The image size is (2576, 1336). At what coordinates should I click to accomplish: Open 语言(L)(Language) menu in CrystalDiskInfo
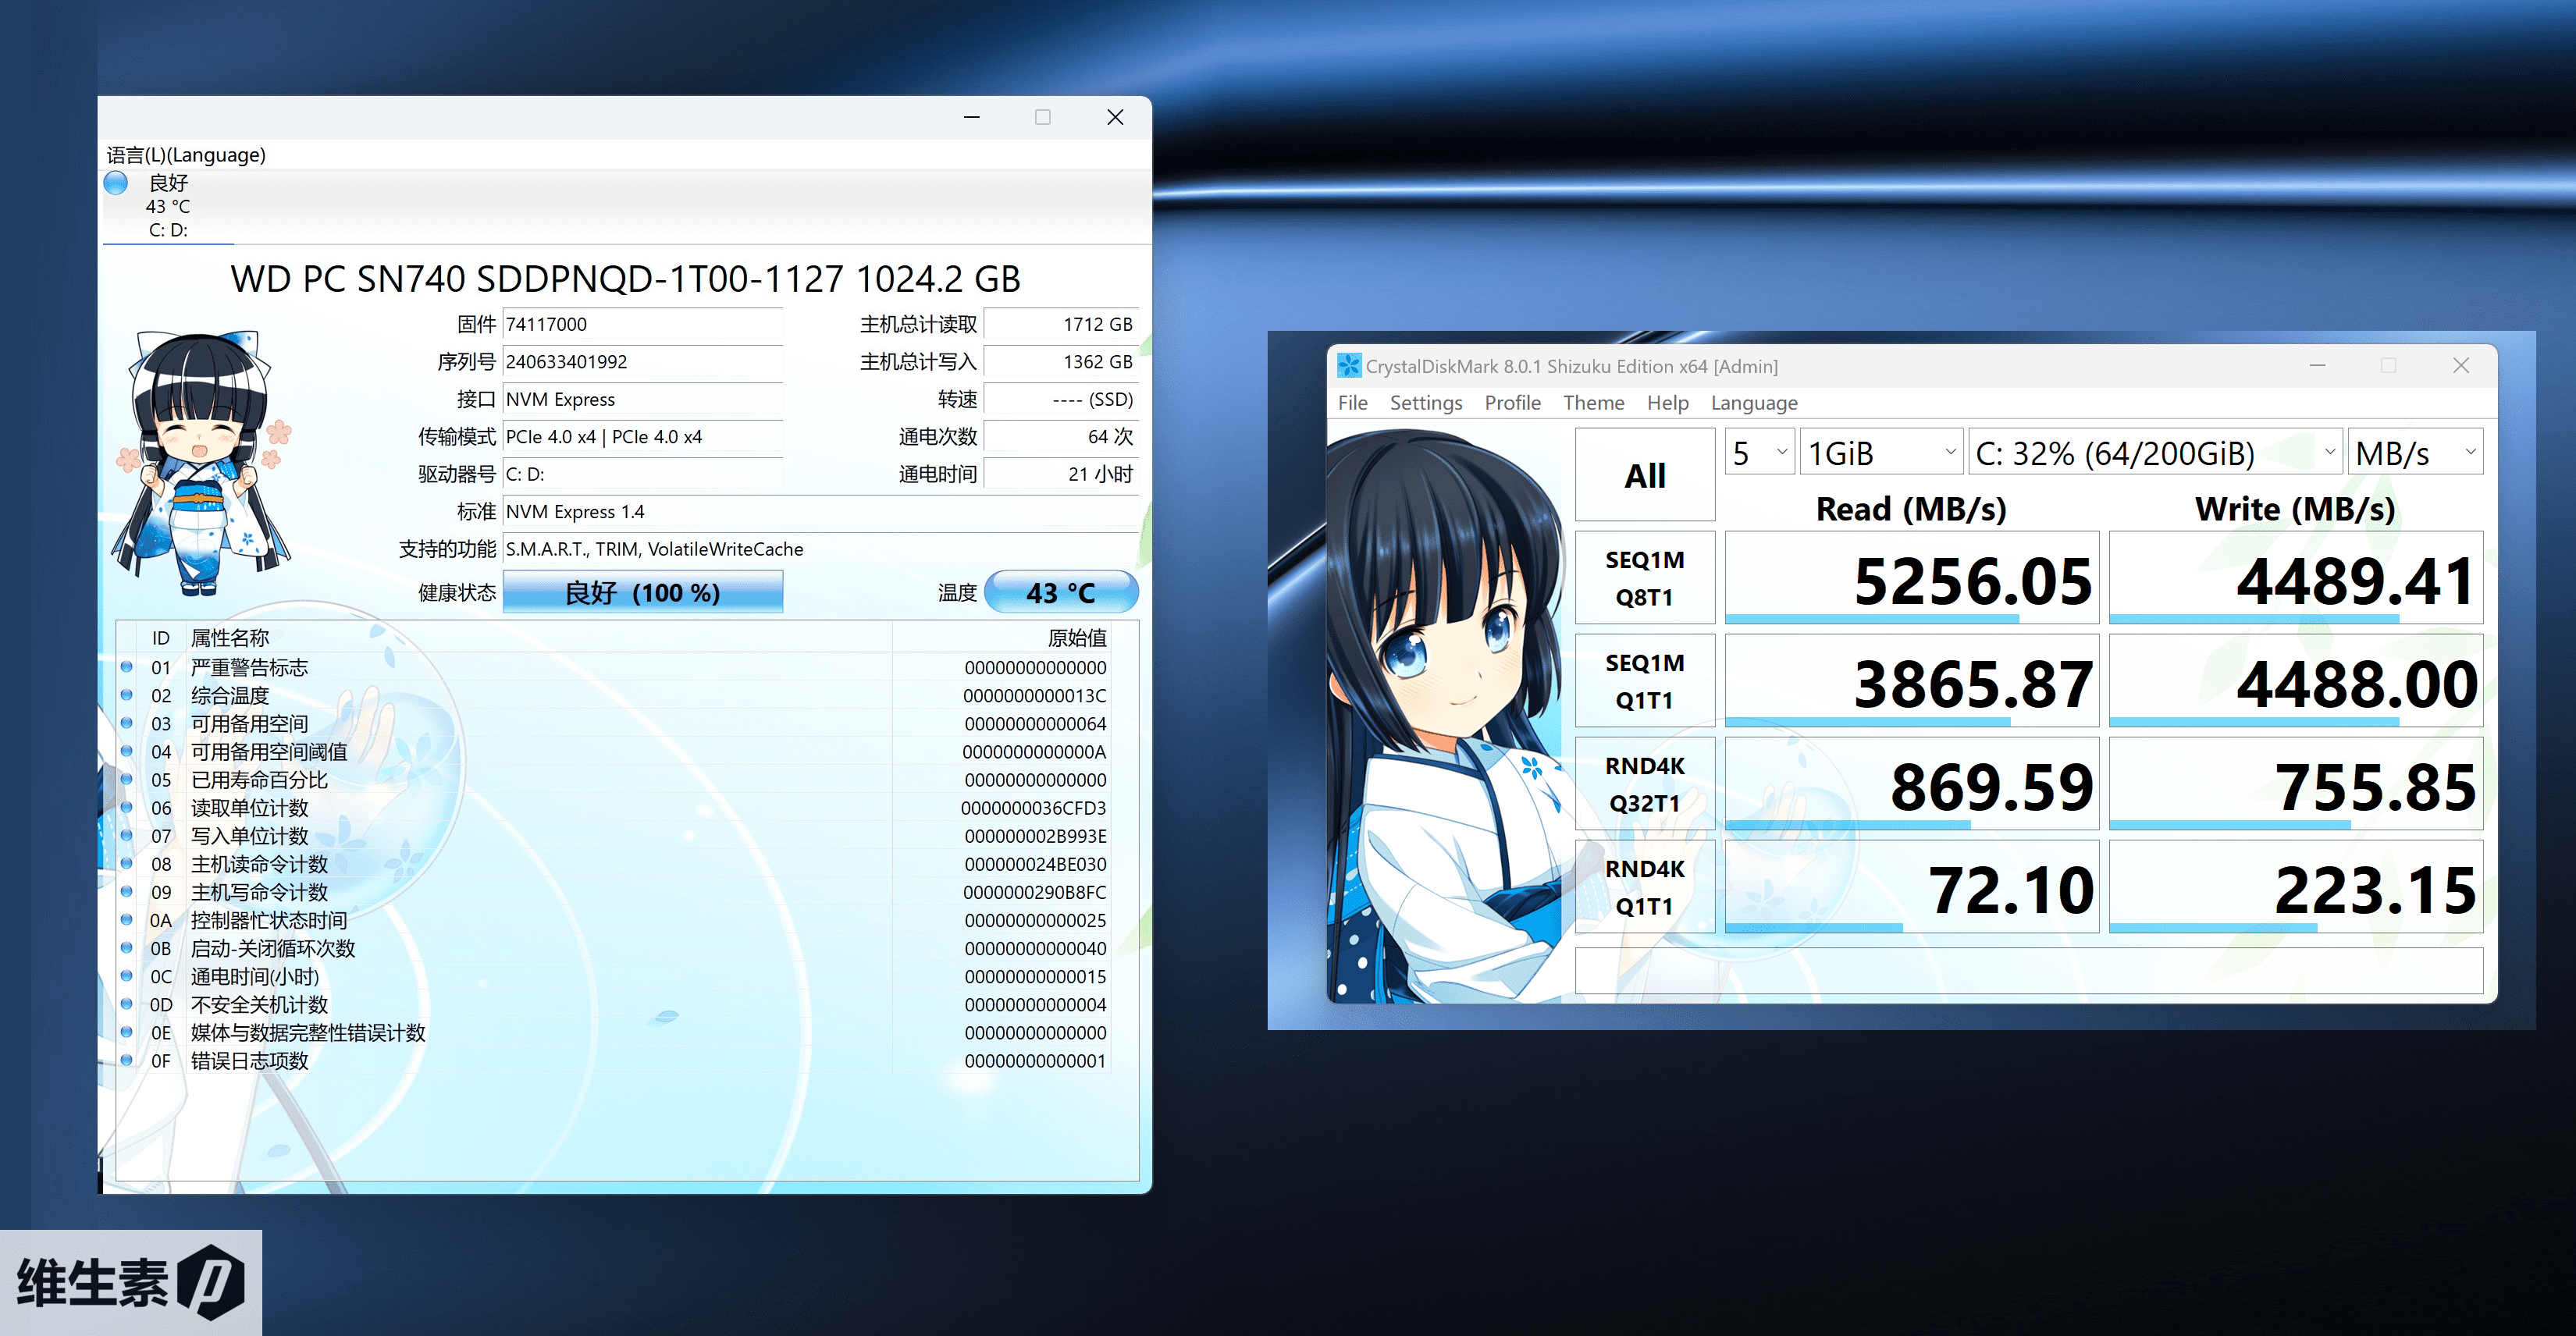186,155
